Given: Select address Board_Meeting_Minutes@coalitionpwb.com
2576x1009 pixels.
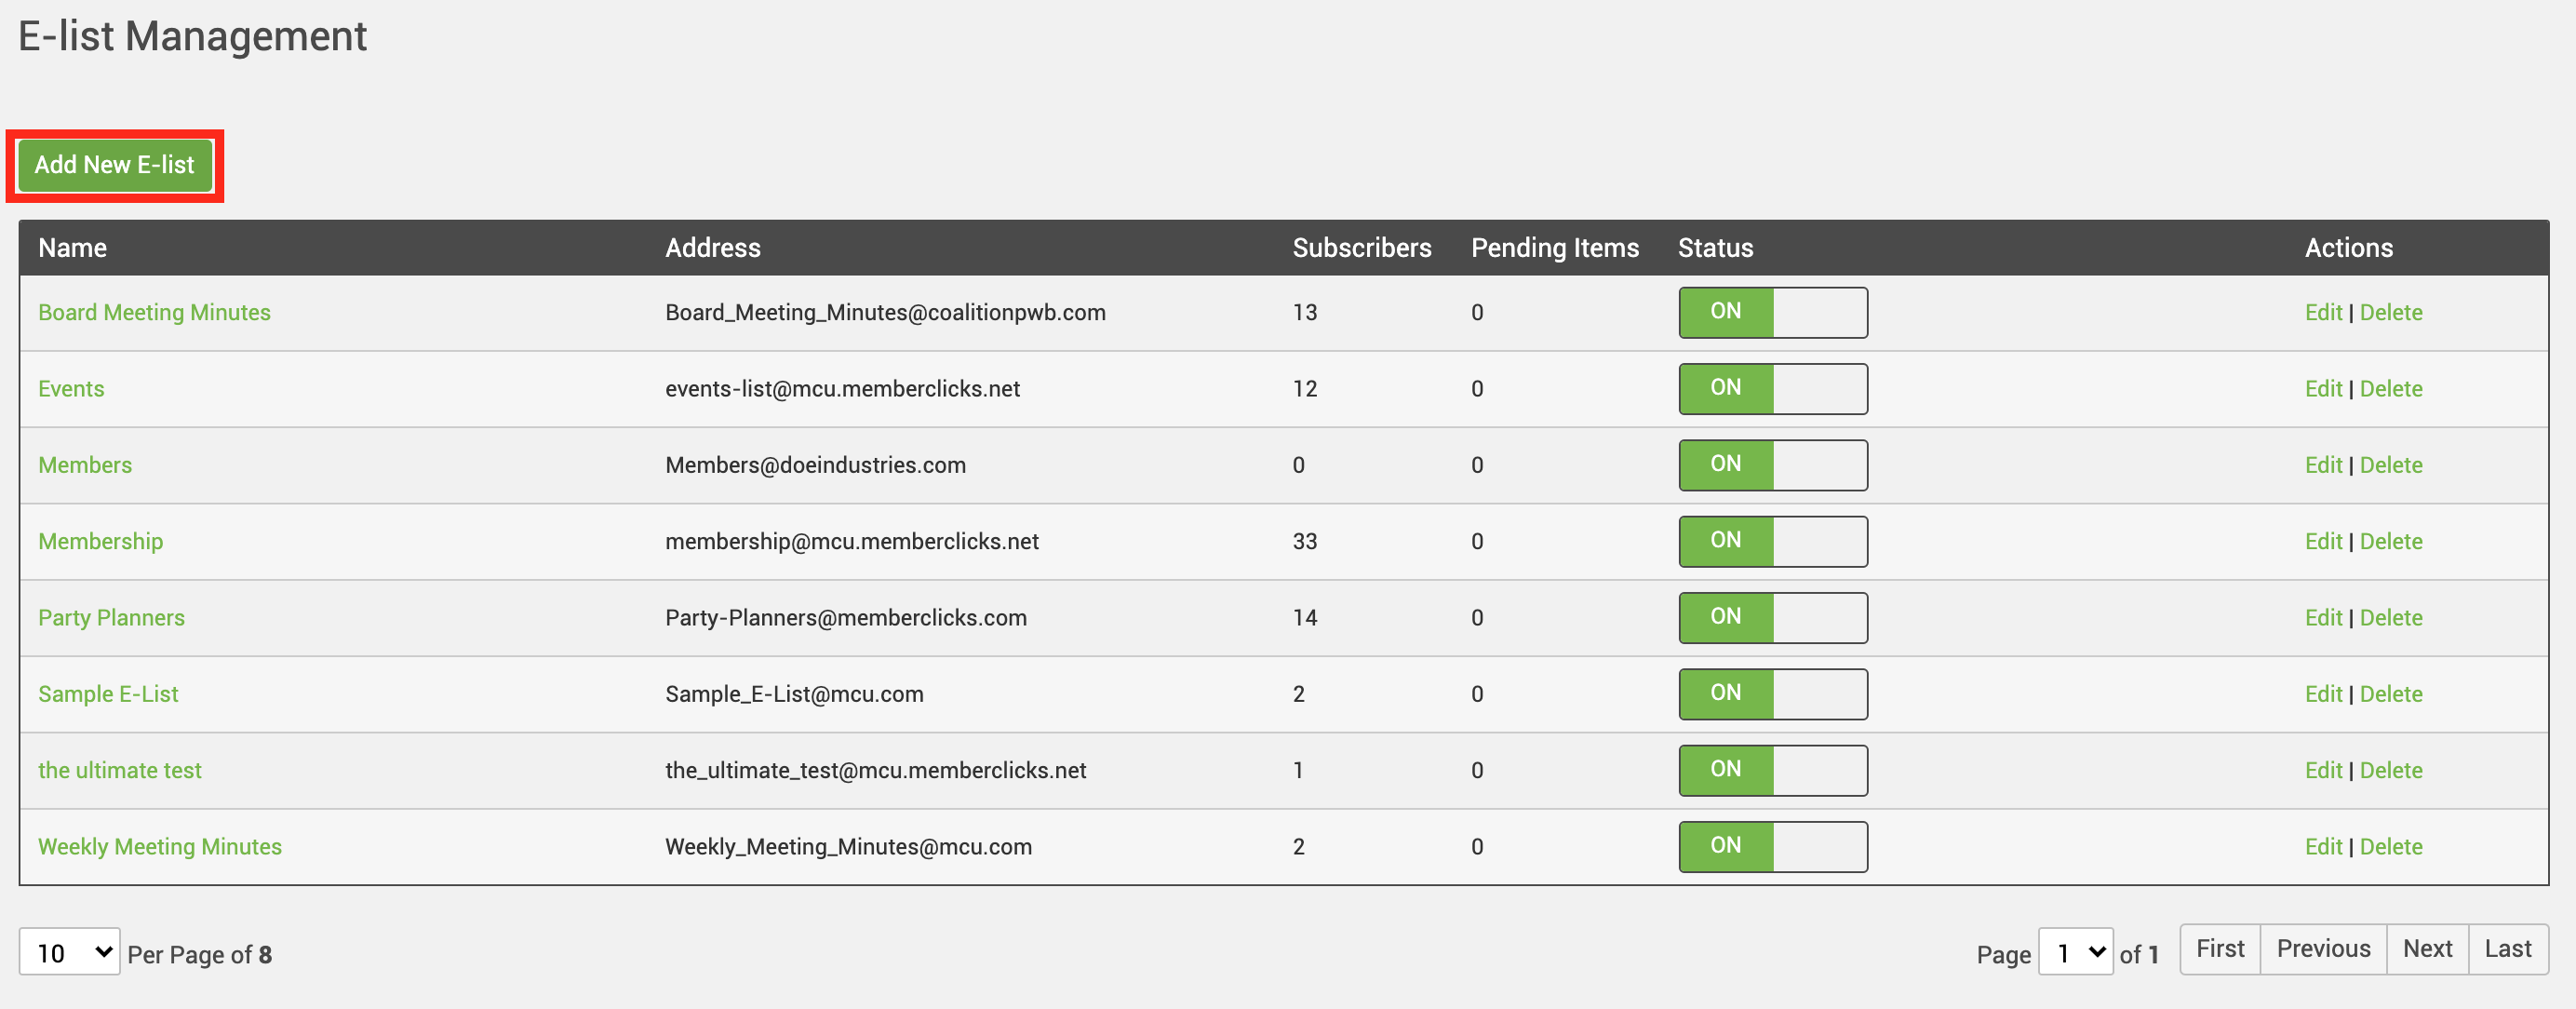Looking at the screenshot, I should pos(886,312).
